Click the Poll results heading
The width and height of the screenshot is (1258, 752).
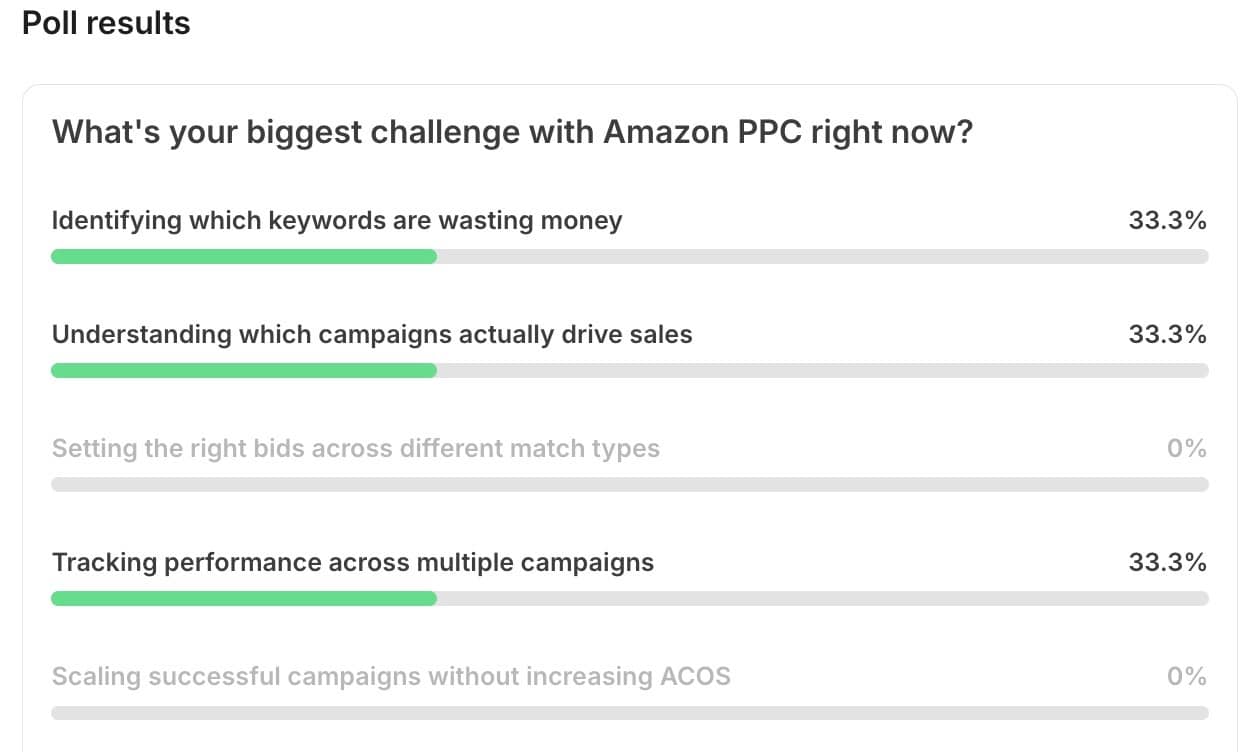106,23
